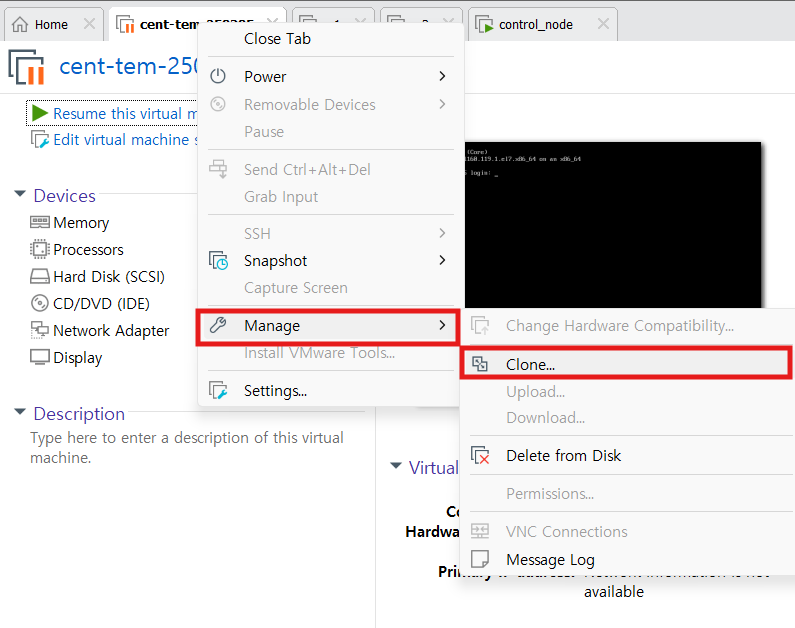Image resolution: width=795 pixels, height=628 pixels.
Task: Click the Power icon in context menu
Action: pyautogui.click(x=218, y=76)
